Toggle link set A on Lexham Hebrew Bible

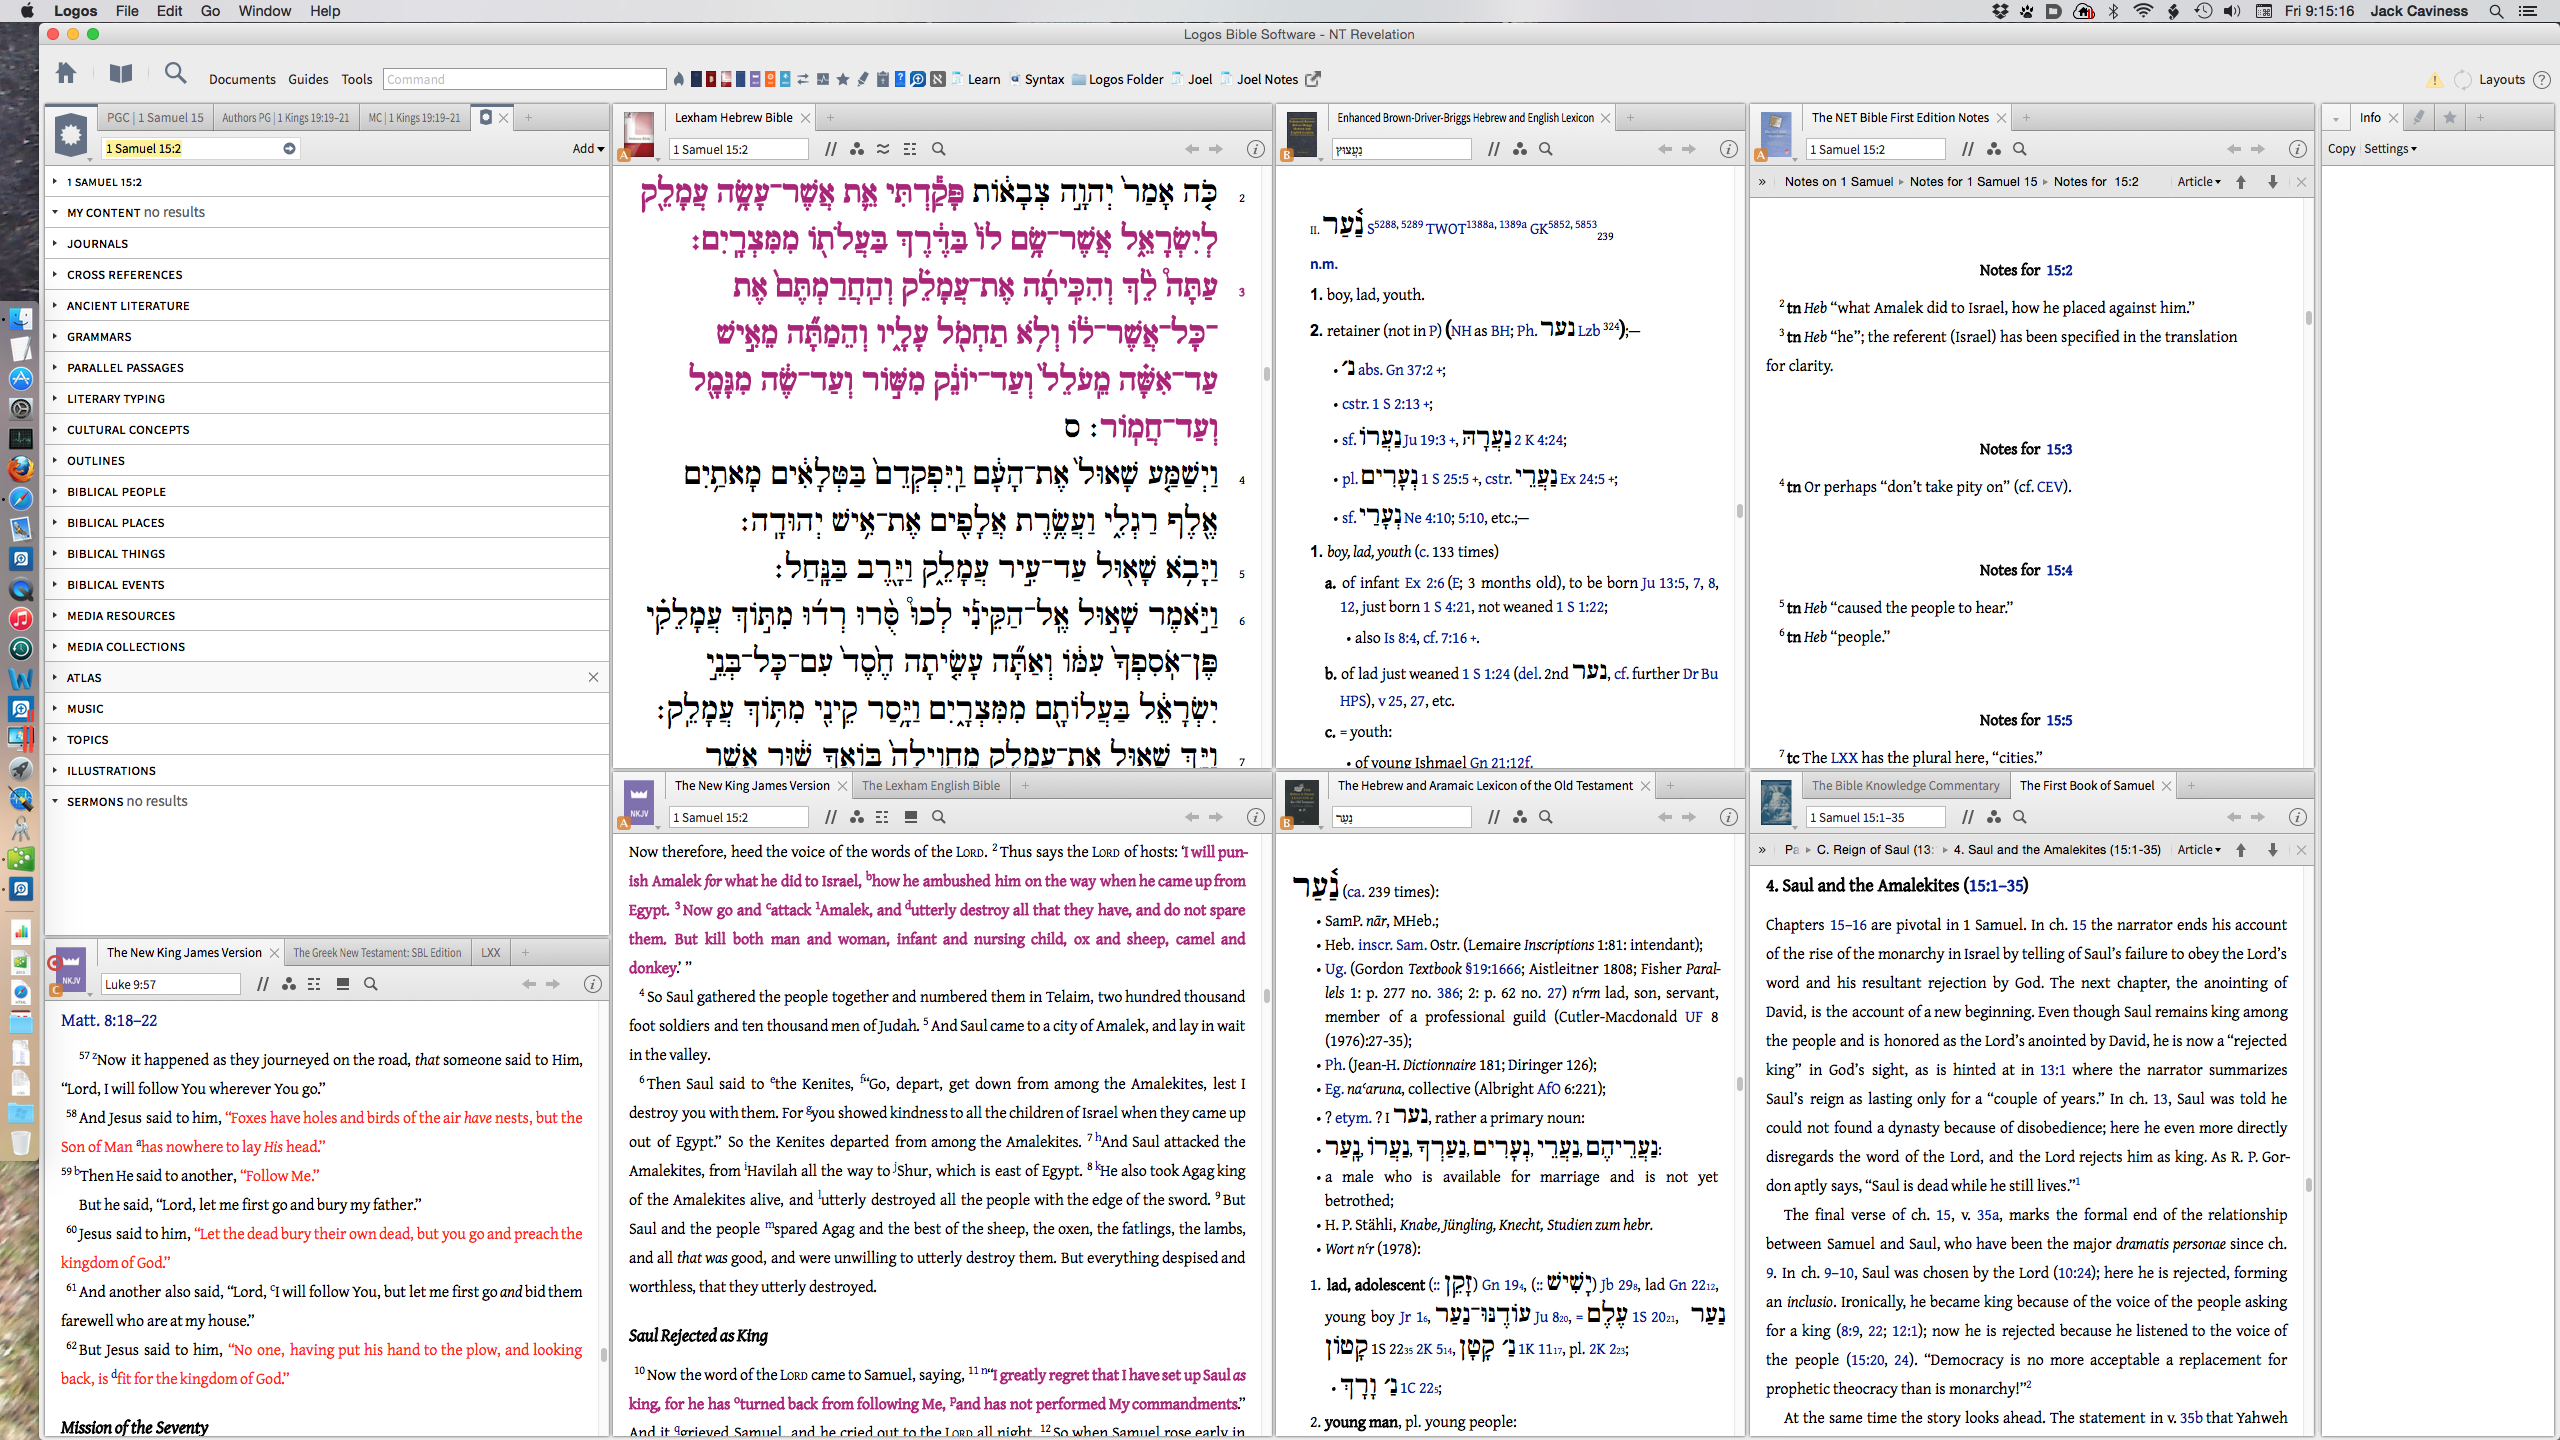623,155
